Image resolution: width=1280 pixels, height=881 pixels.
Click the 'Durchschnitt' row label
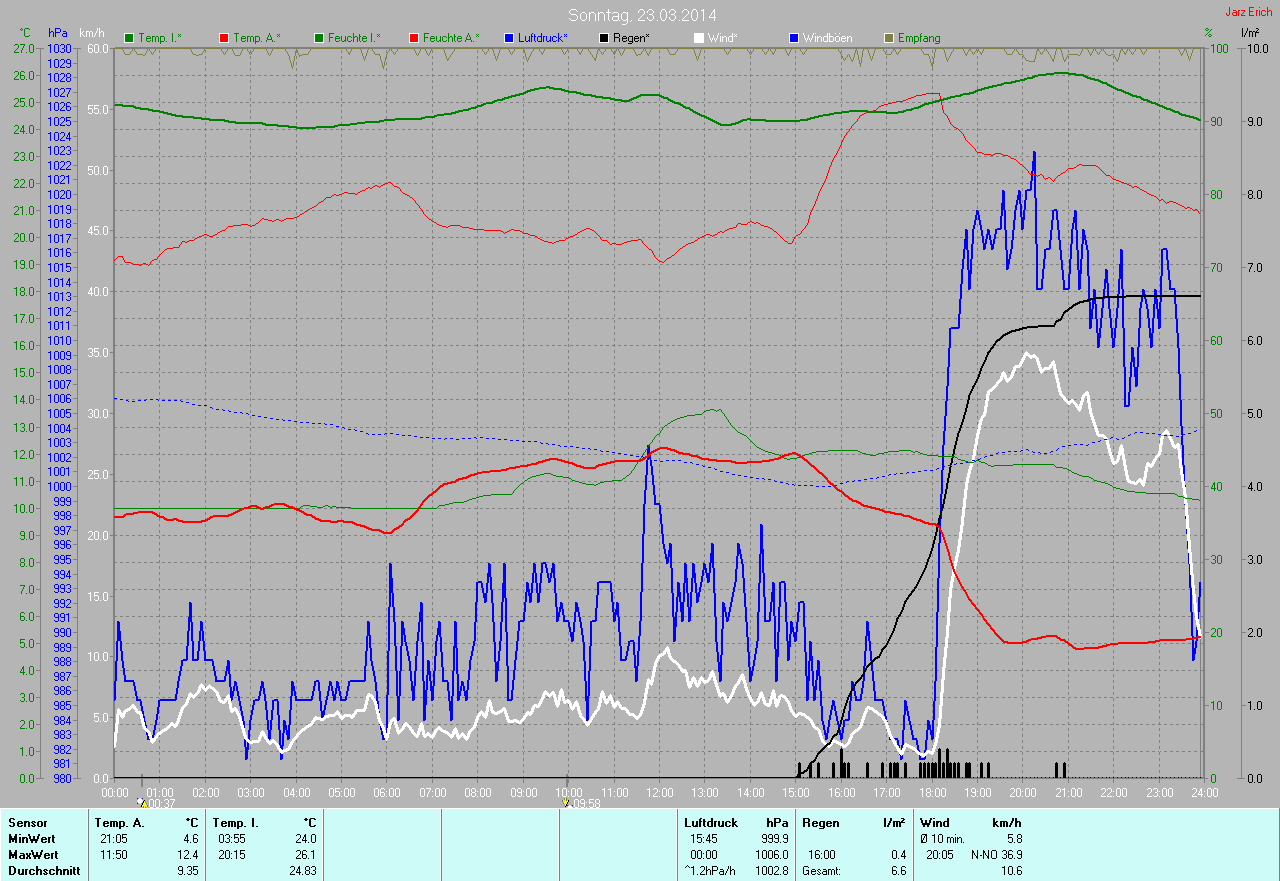point(42,871)
